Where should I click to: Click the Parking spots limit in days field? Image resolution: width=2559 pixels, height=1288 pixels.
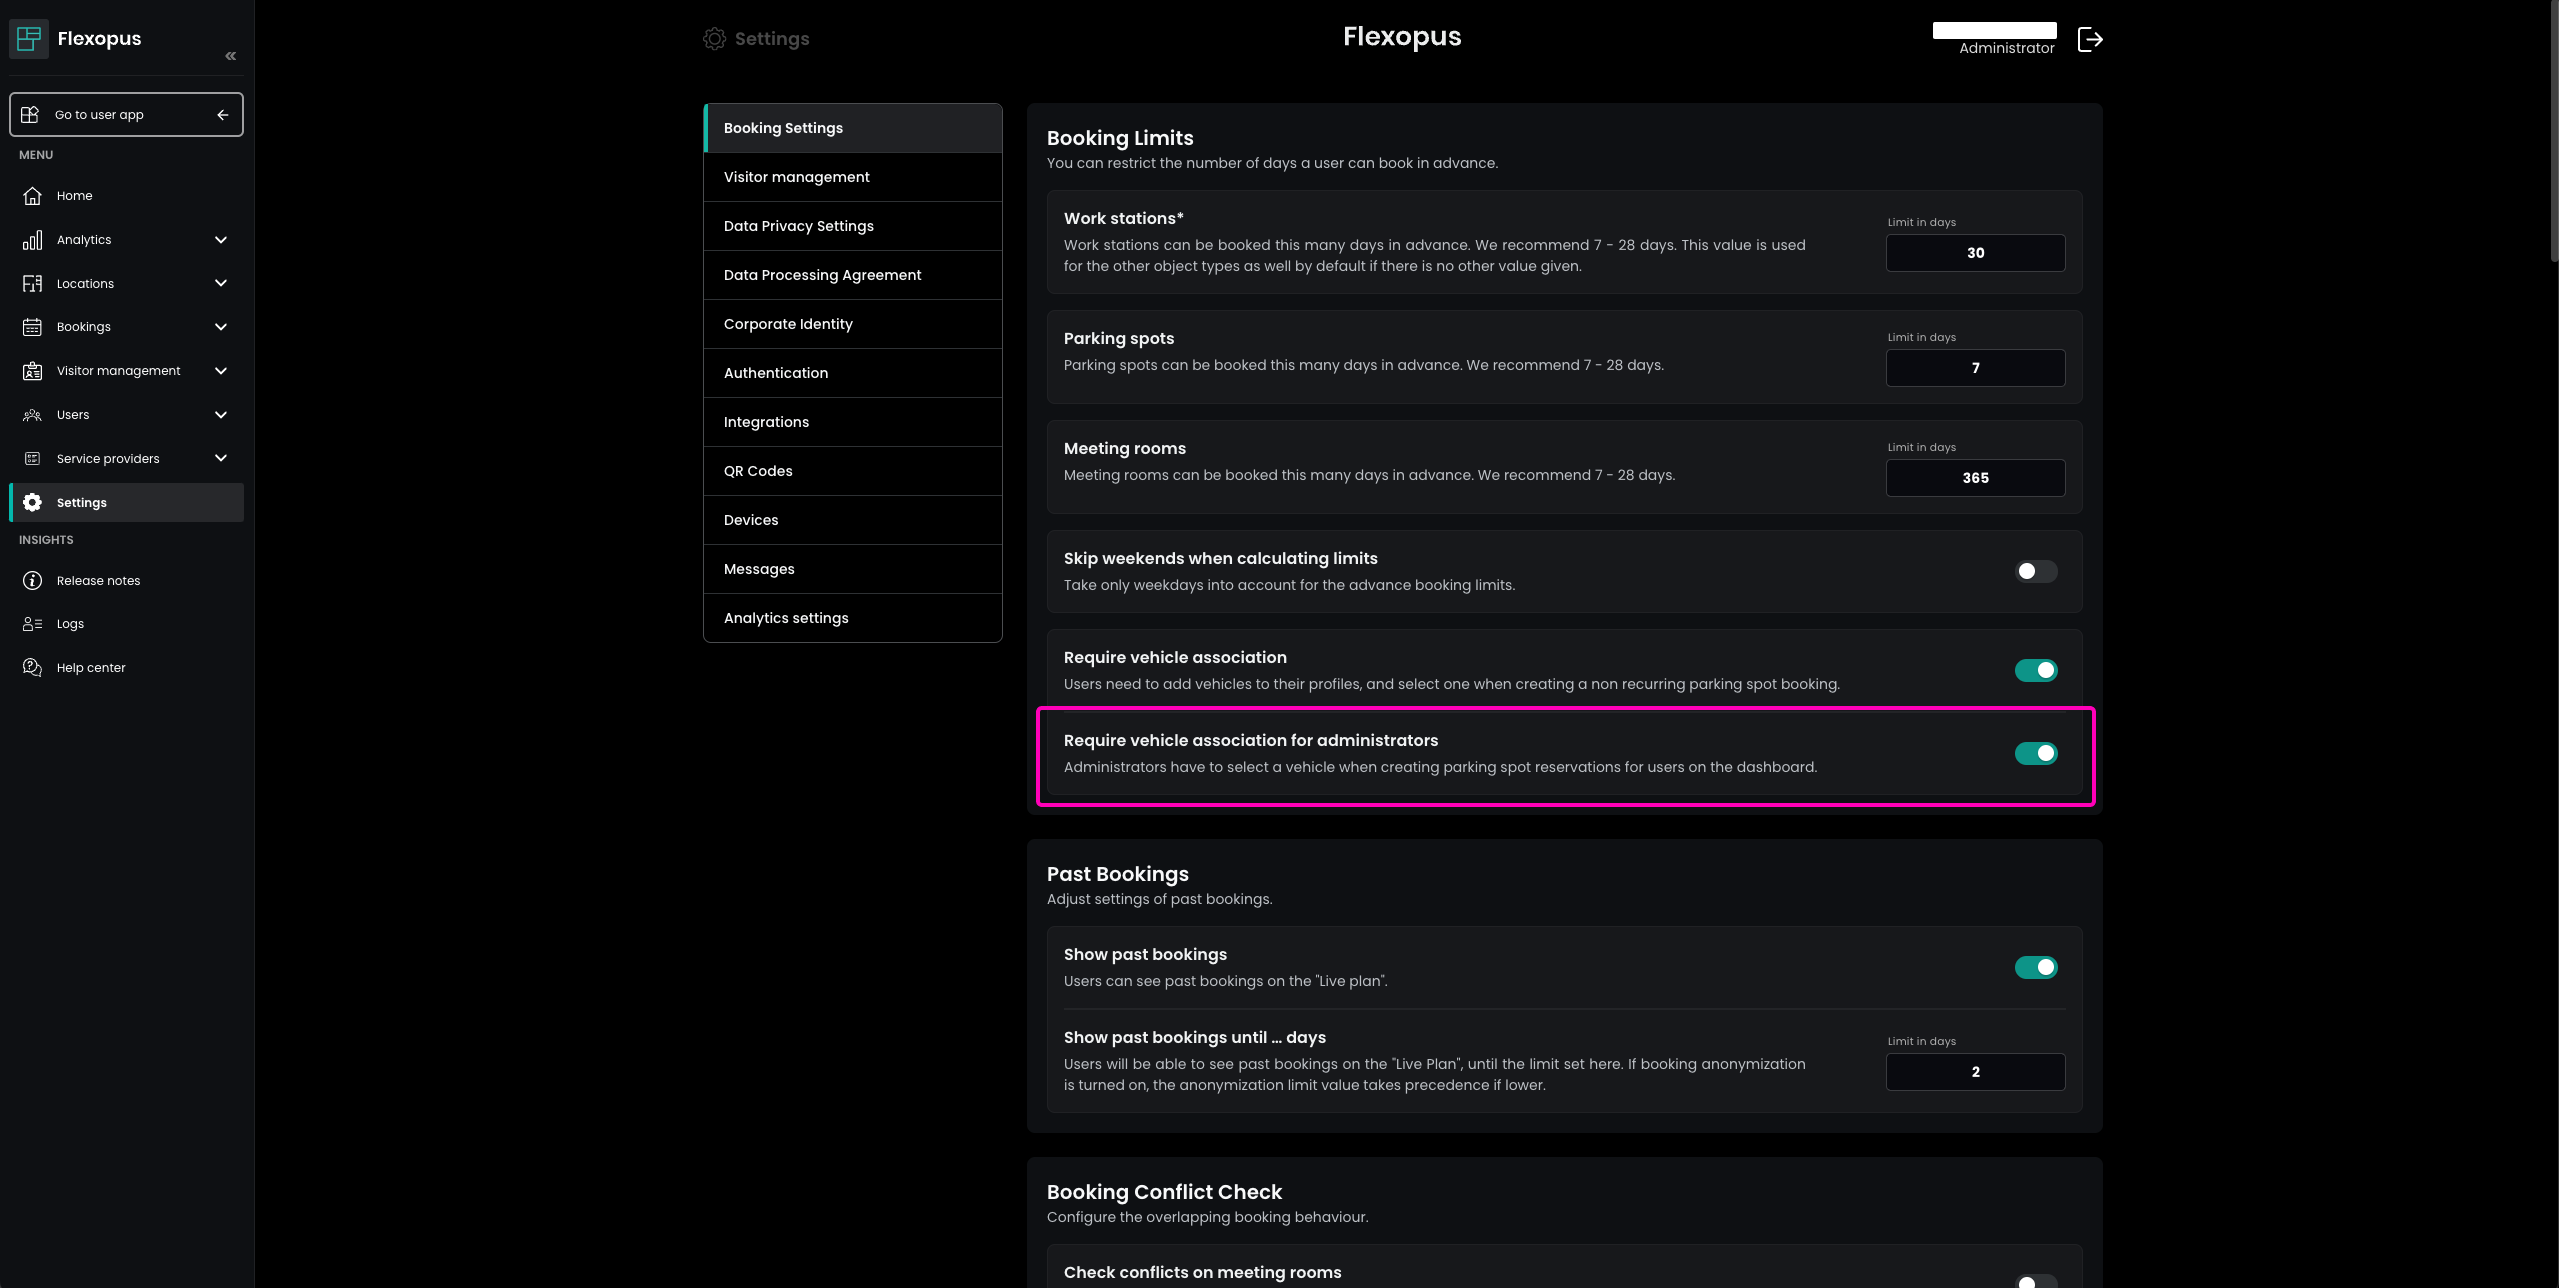pos(1975,368)
